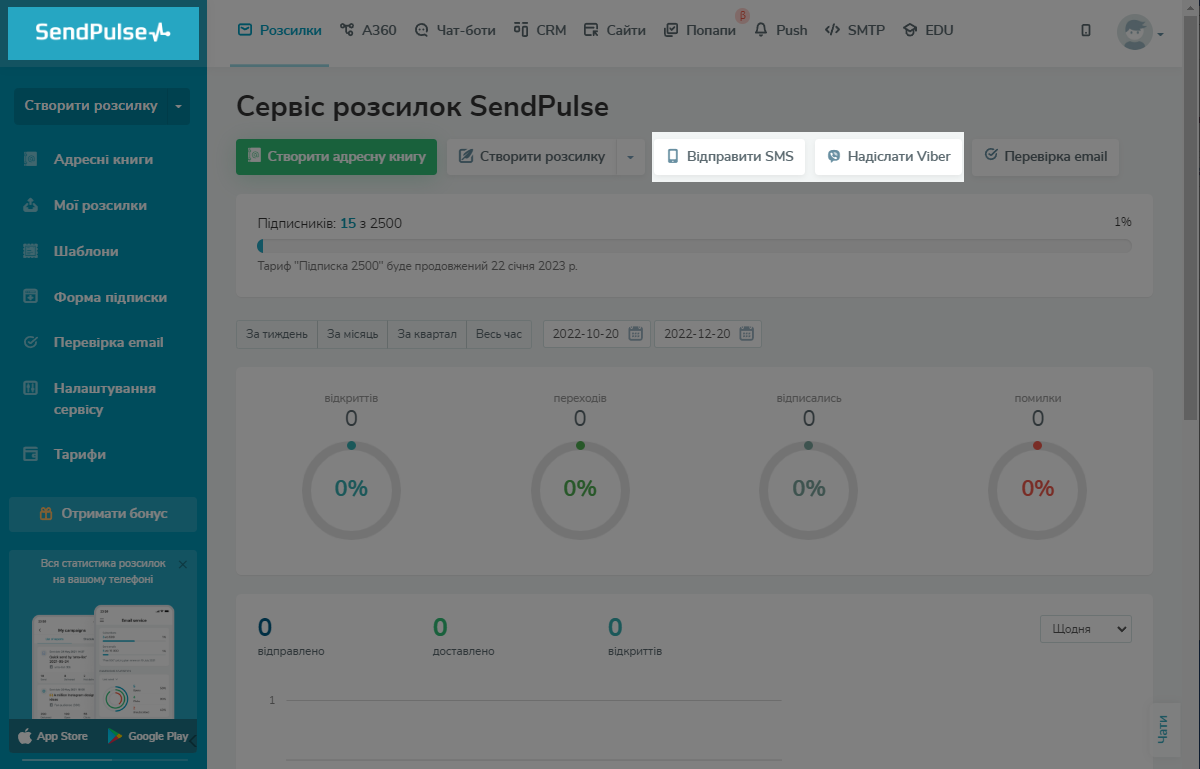The height and width of the screenshot is (769, 1200).
Task: Select За тиждень period
Action: (x=277, y=334)
